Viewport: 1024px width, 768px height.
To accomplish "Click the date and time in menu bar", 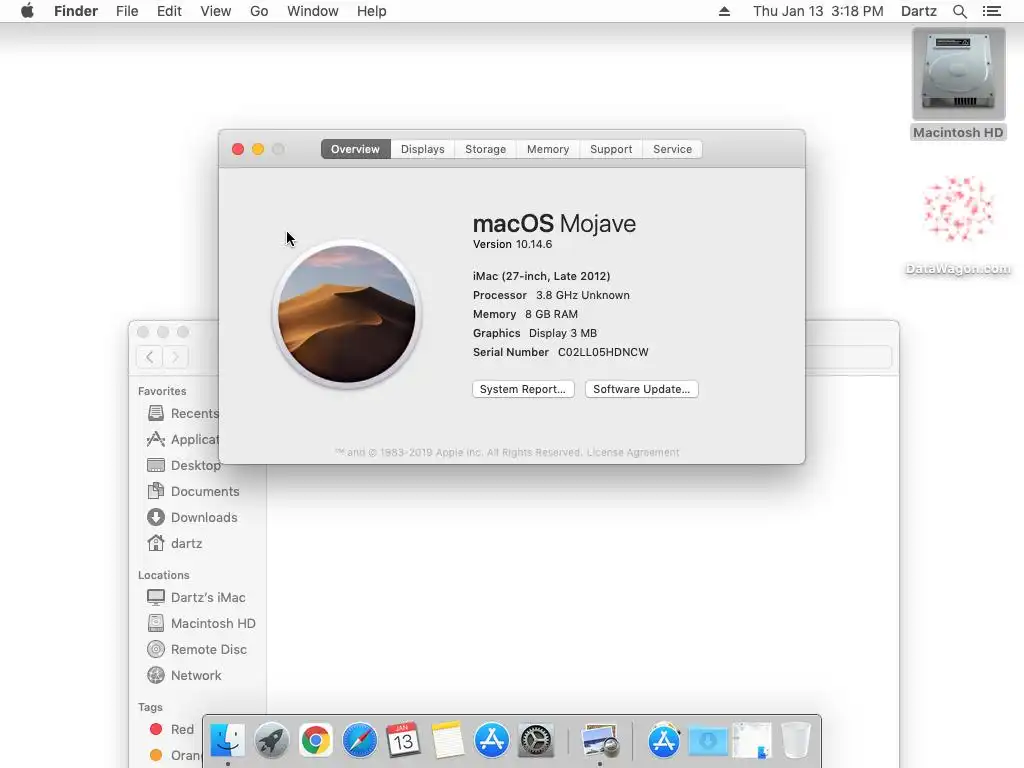I will tap(818, 11).
